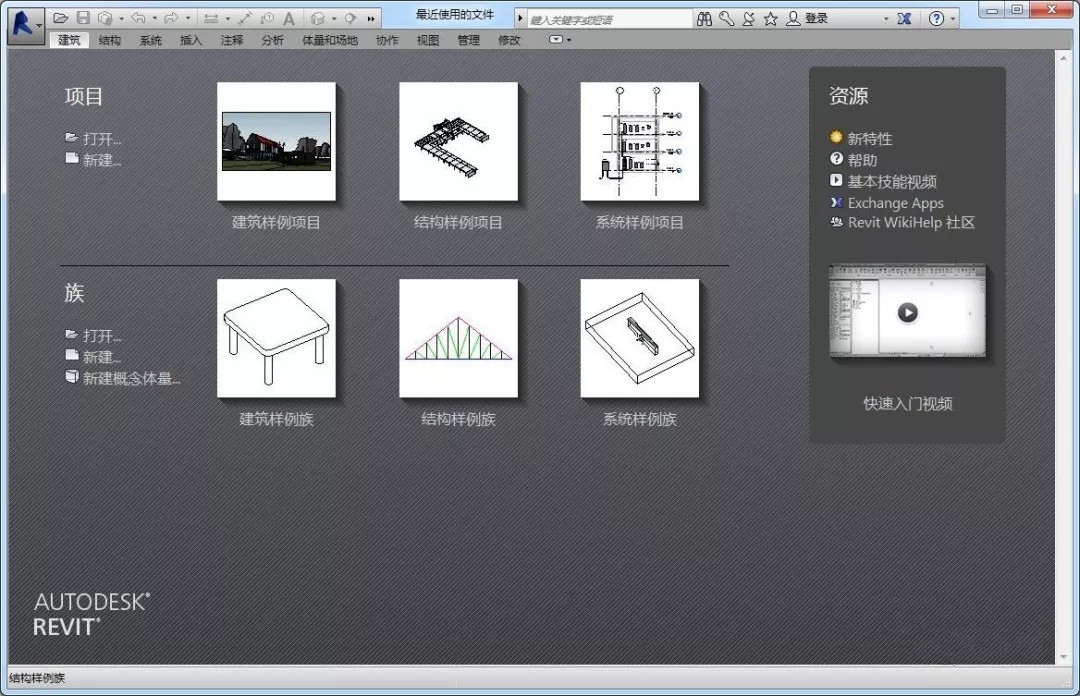Viewport: 1080px width, 696px height.
Task: Switch to the 注释 ribbon tab
Action: [x=232, y=41]
